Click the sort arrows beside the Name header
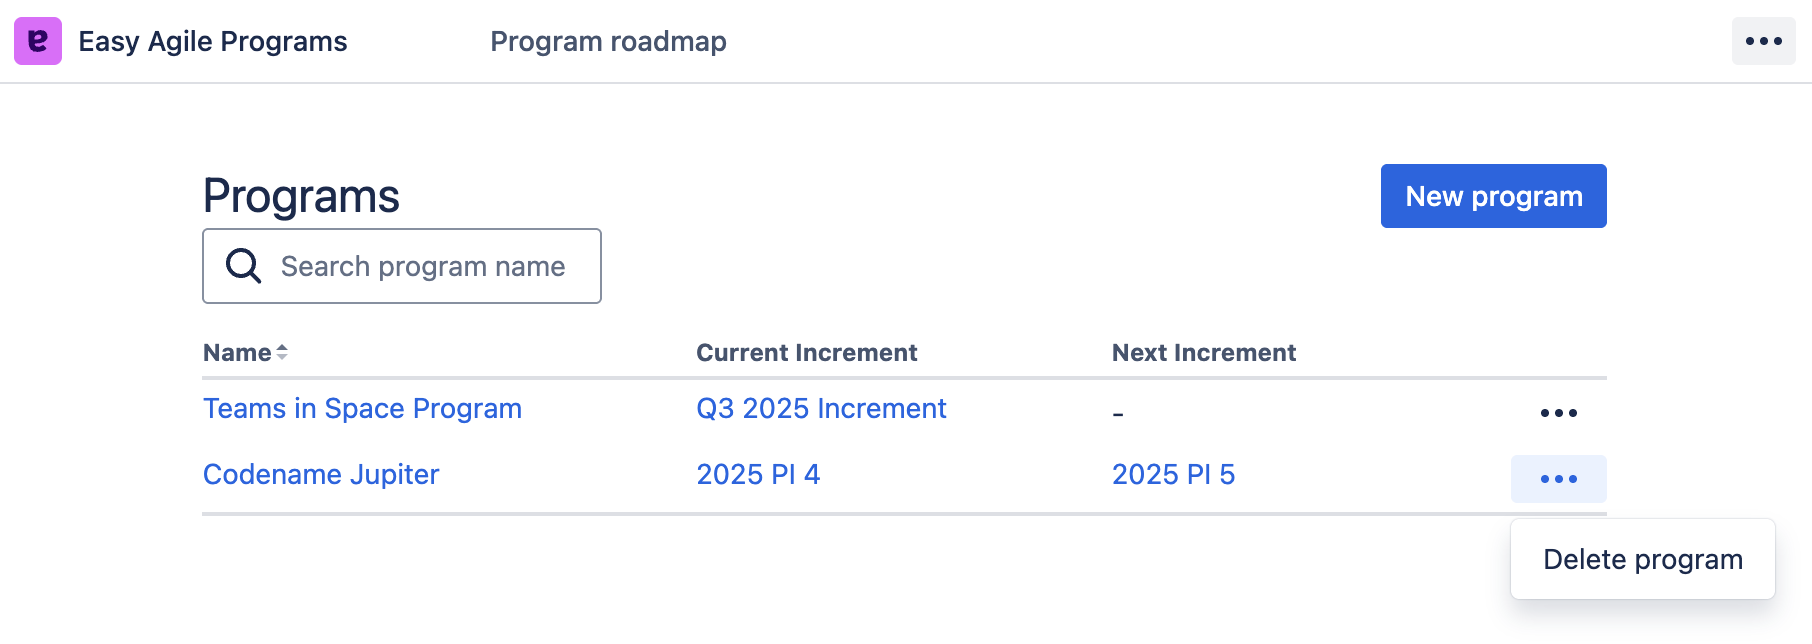The image size is (1812, 644). 282,352
